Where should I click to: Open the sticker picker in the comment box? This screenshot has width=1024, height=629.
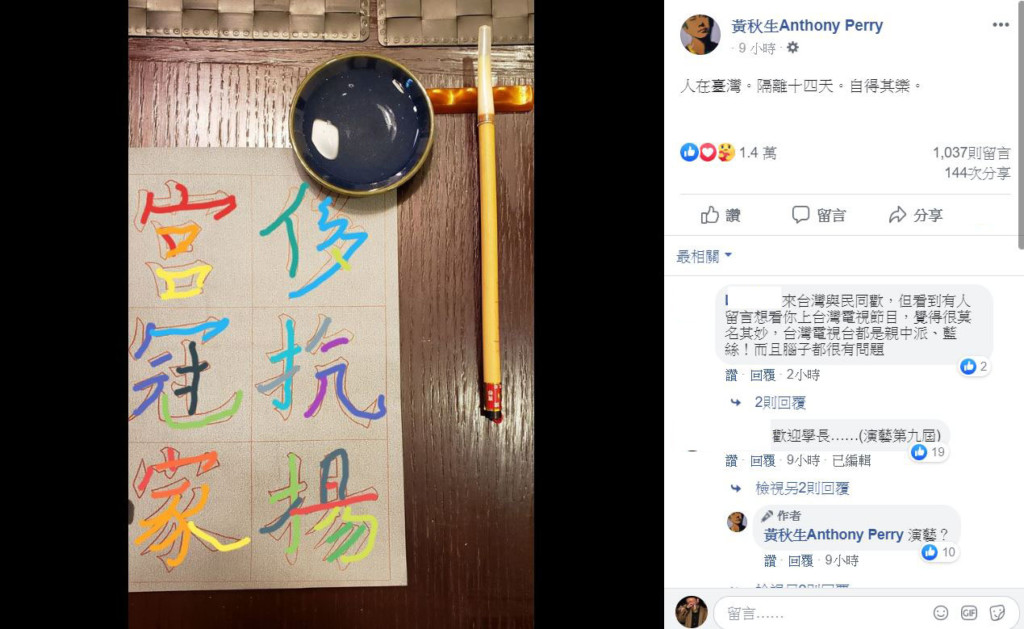(x=997, y=612)
